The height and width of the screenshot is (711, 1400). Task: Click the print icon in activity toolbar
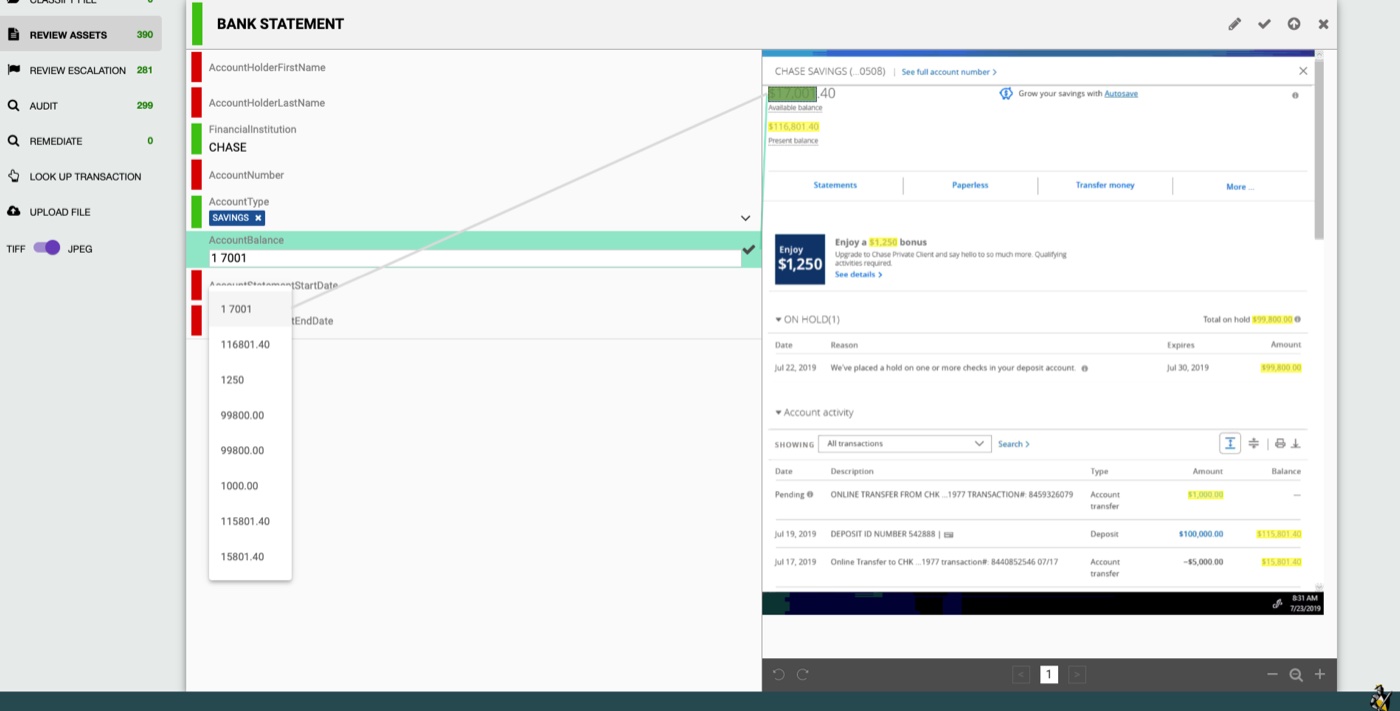[x=1280, y=443]
